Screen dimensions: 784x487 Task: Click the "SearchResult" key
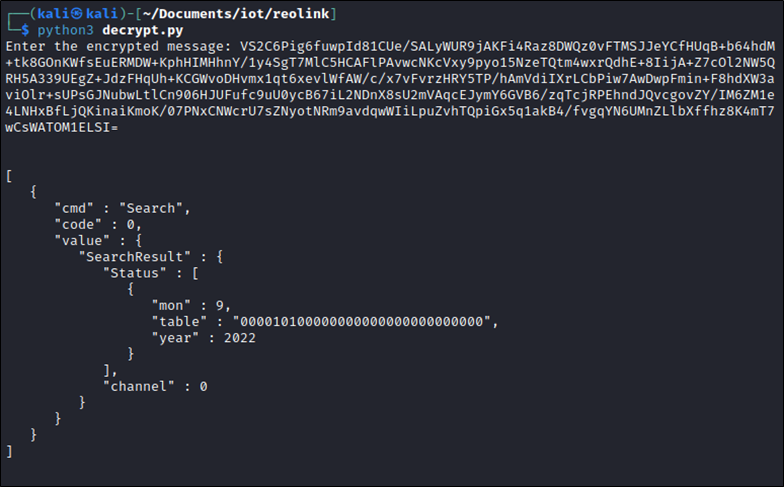[x=134, y=257]
